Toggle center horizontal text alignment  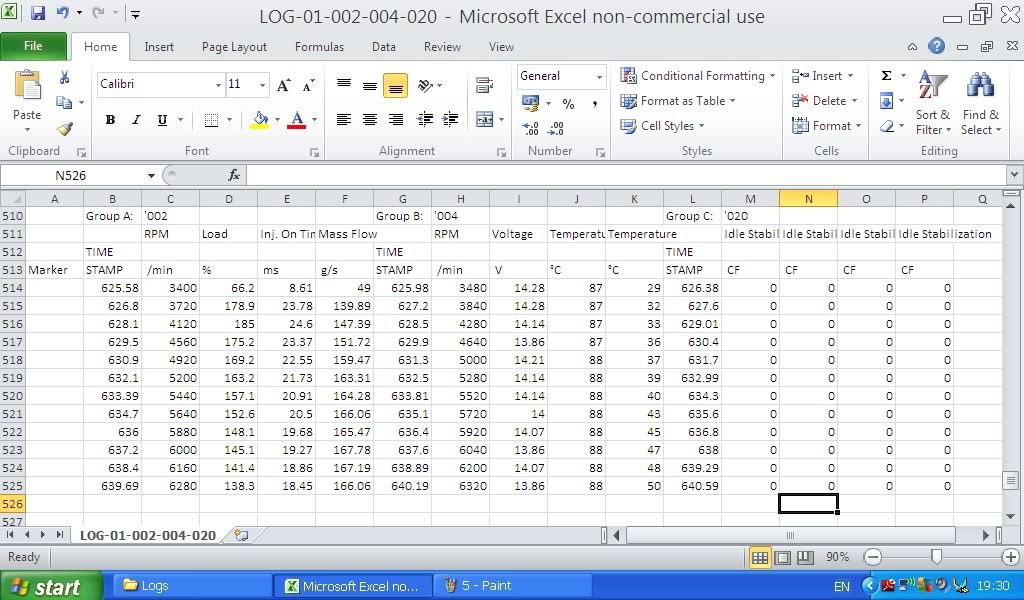[x=369, y=120]
